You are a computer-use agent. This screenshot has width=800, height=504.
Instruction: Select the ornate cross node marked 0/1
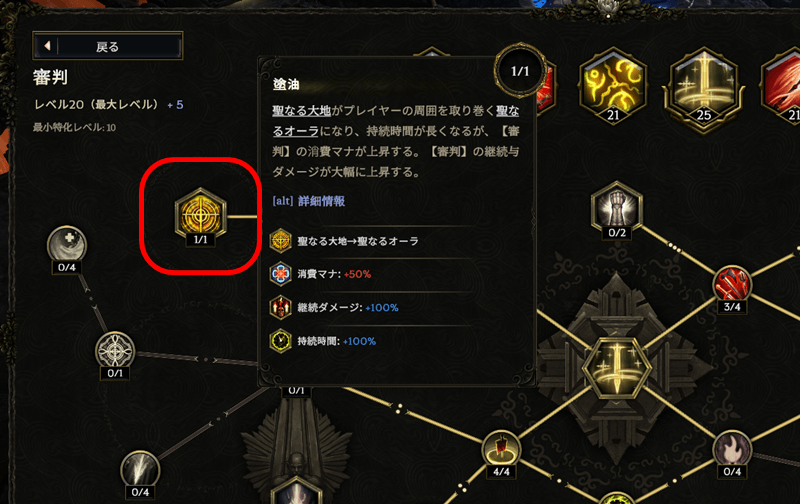point(115,351)
